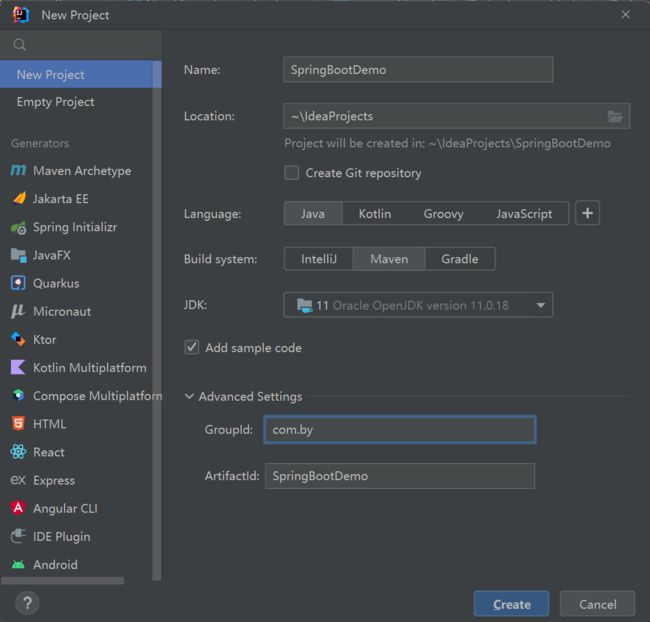Enable Create Git repository checkbox

tap(291, 173)
